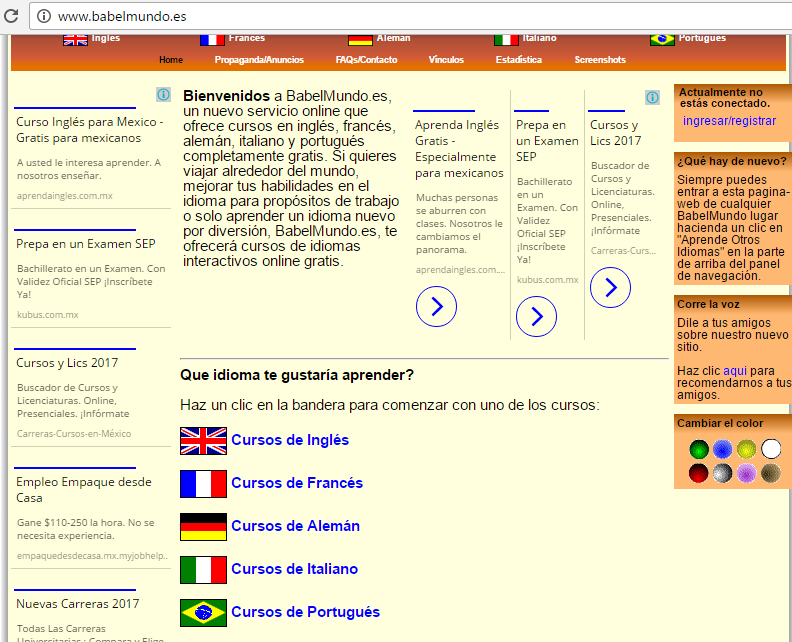Viewport: 792px width, 642px height.
Task: Open the FAQs/Contacto menu item
Action: [366, 60]
